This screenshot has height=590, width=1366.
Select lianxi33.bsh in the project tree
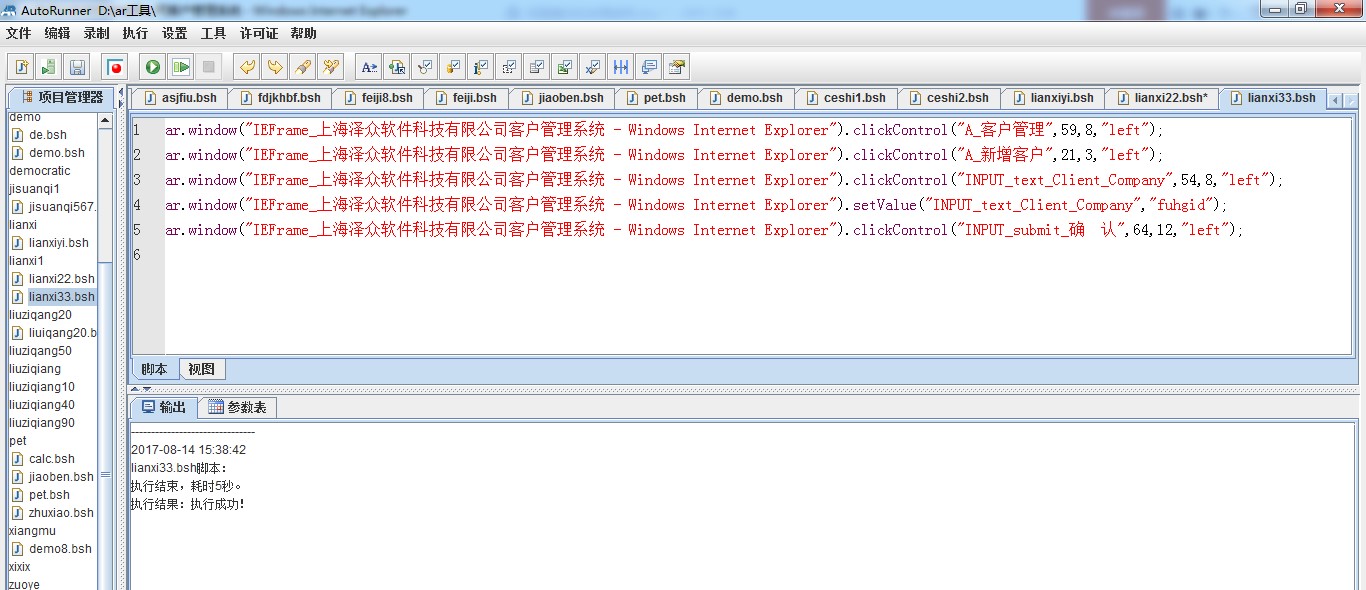pyautogui.click(x=61, y=297)
